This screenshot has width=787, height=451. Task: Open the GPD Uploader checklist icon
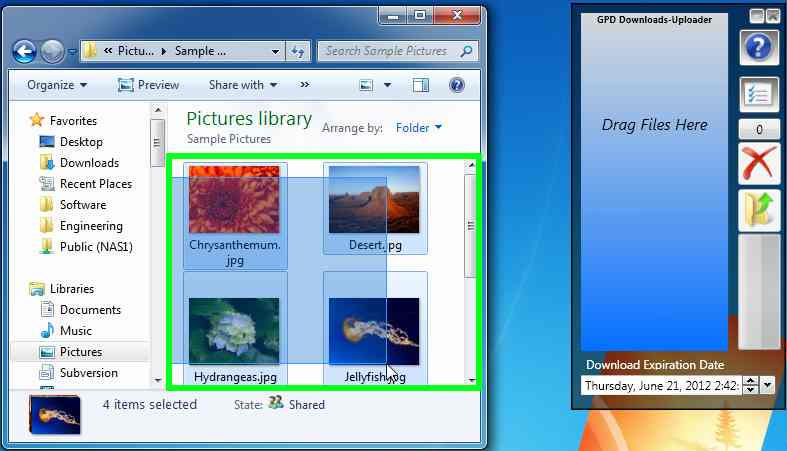coord(758,94)
